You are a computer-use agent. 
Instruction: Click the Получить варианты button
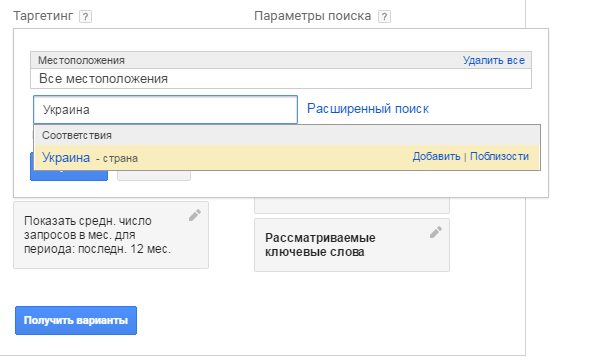76,320
